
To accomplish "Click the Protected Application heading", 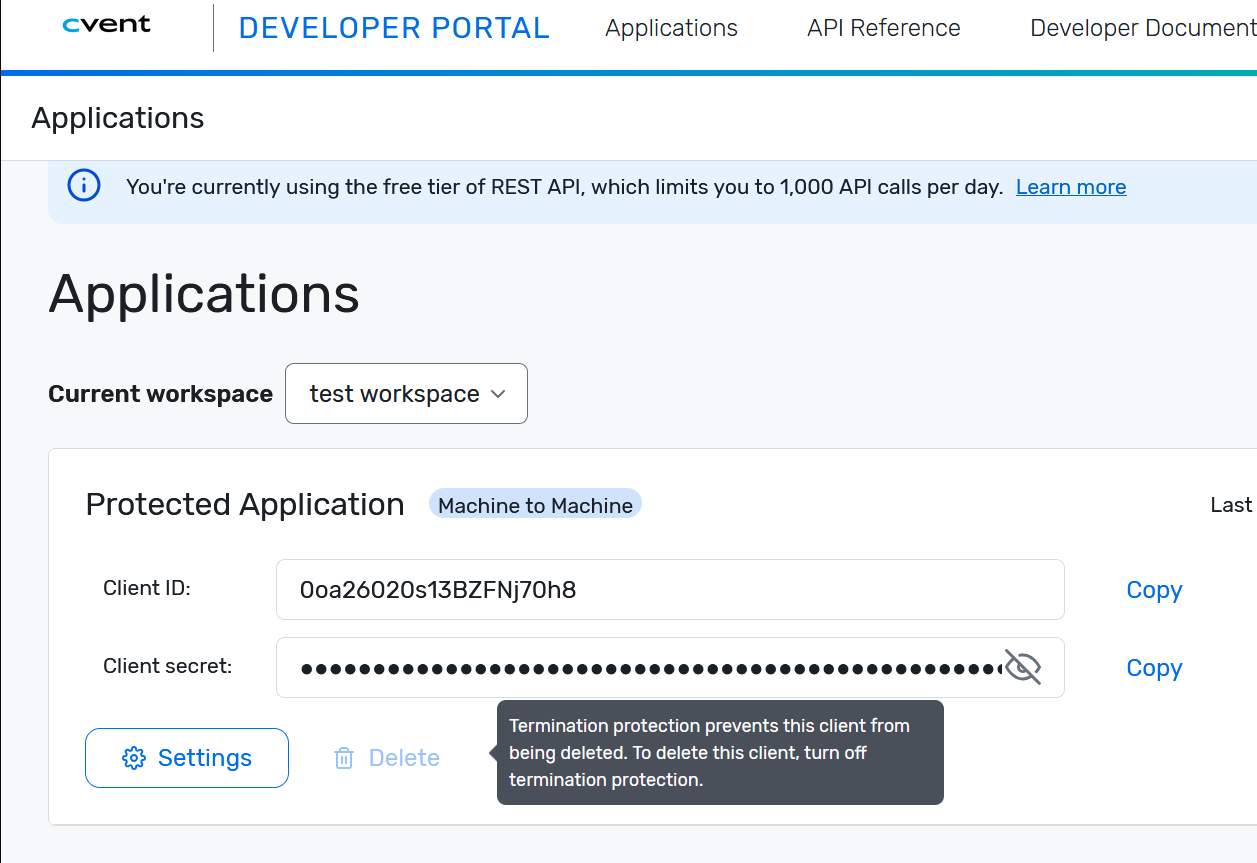I will click(245, 505).
